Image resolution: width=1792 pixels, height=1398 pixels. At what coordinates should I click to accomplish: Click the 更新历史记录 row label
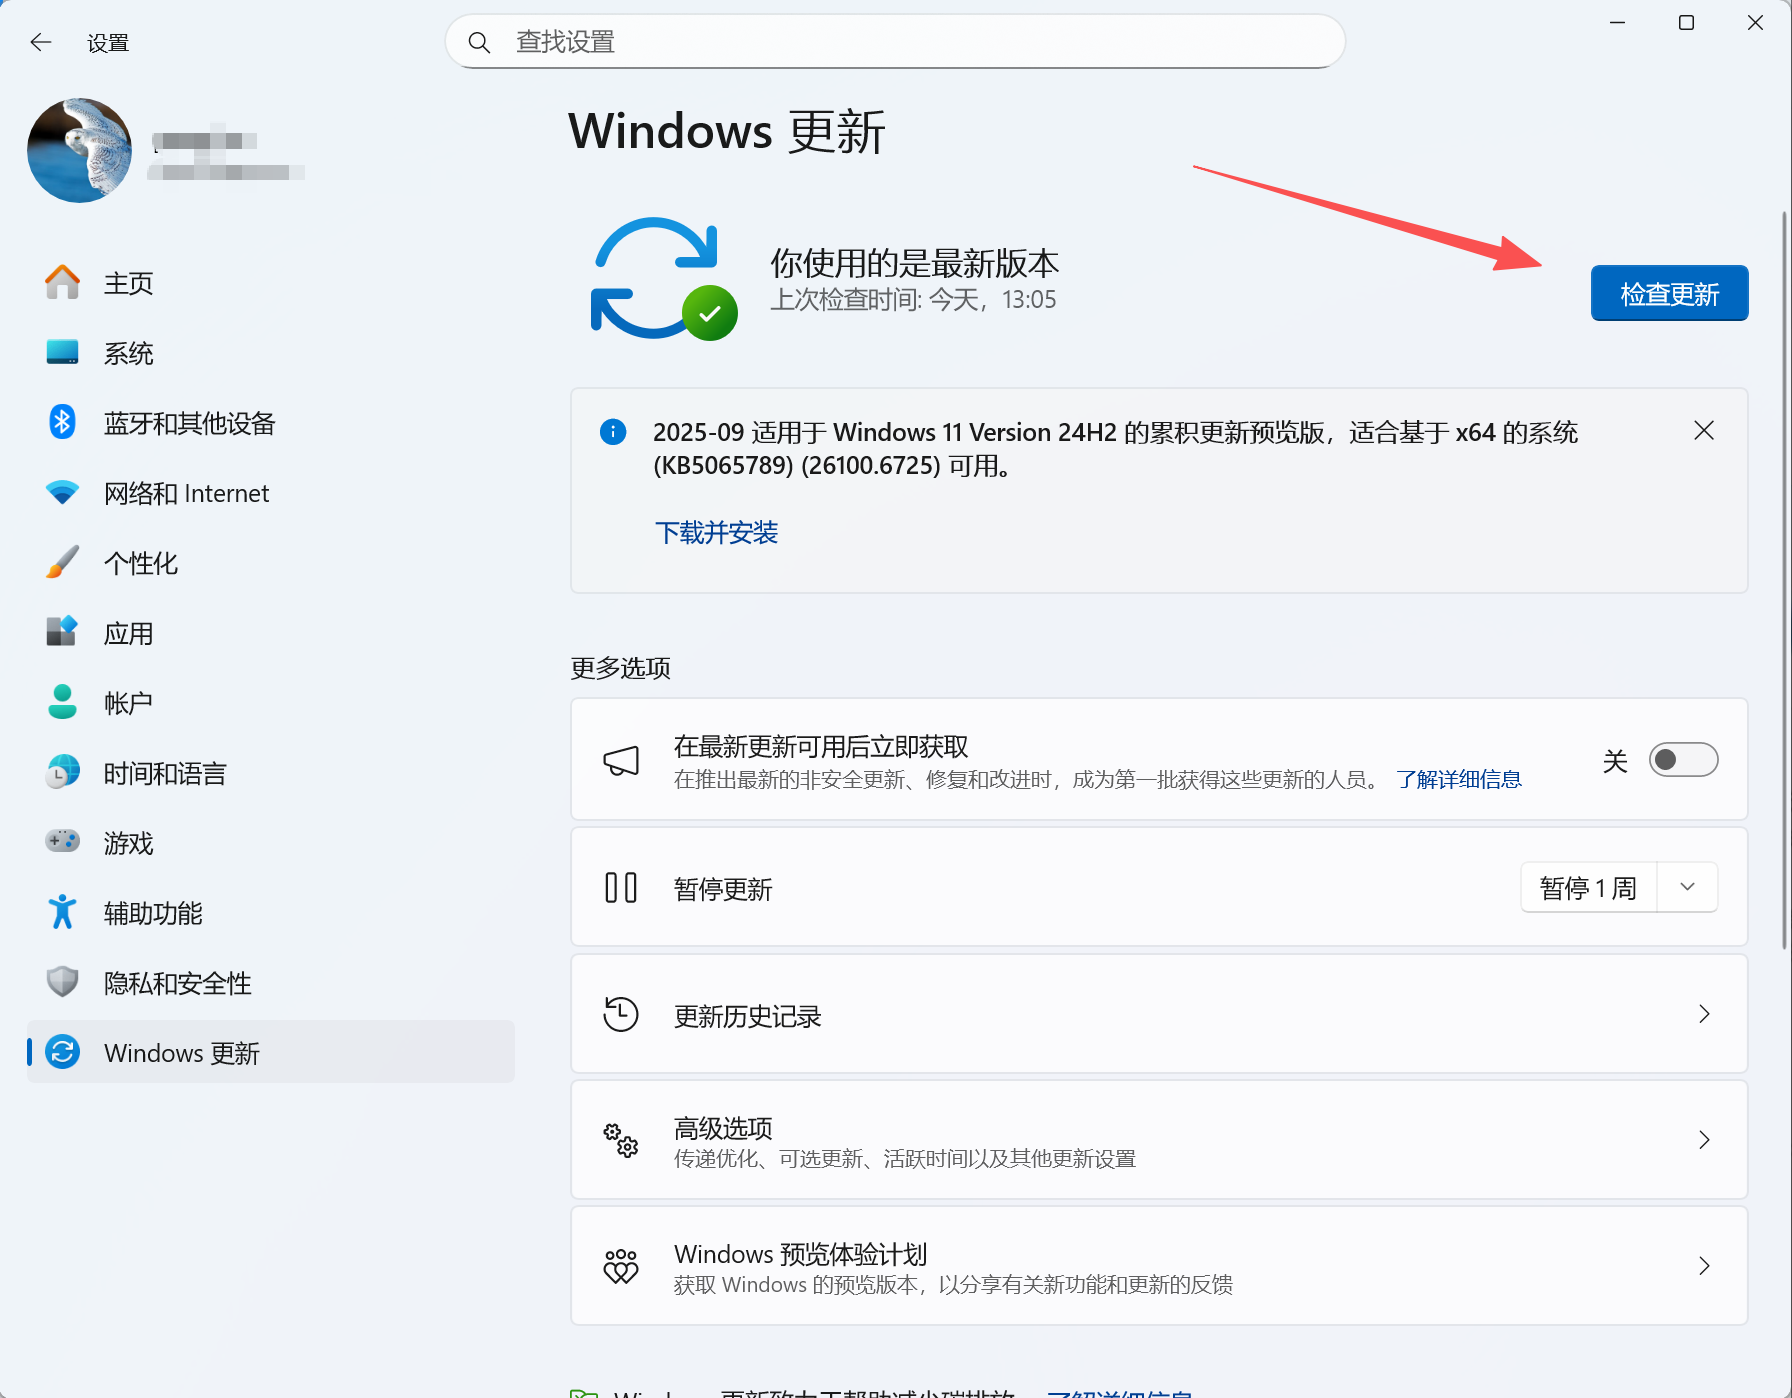748,1016
